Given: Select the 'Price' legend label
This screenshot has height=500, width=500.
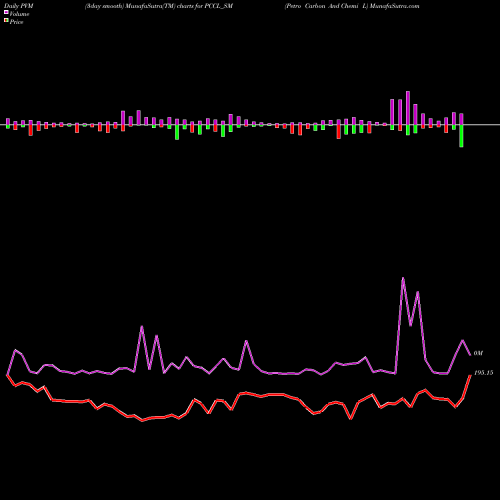Looking at the screenshot, I should click(16, 22).
